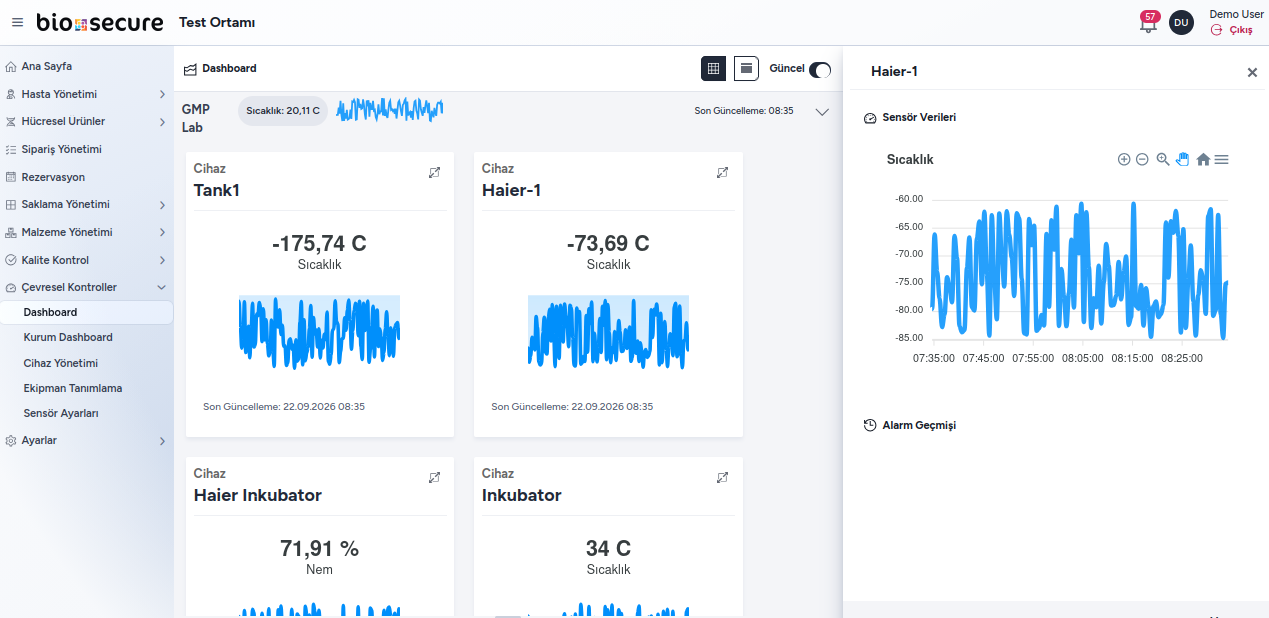Expand the GMP Lab section chevron
The width and height of the screenshot is (1269, 618).
822,112
